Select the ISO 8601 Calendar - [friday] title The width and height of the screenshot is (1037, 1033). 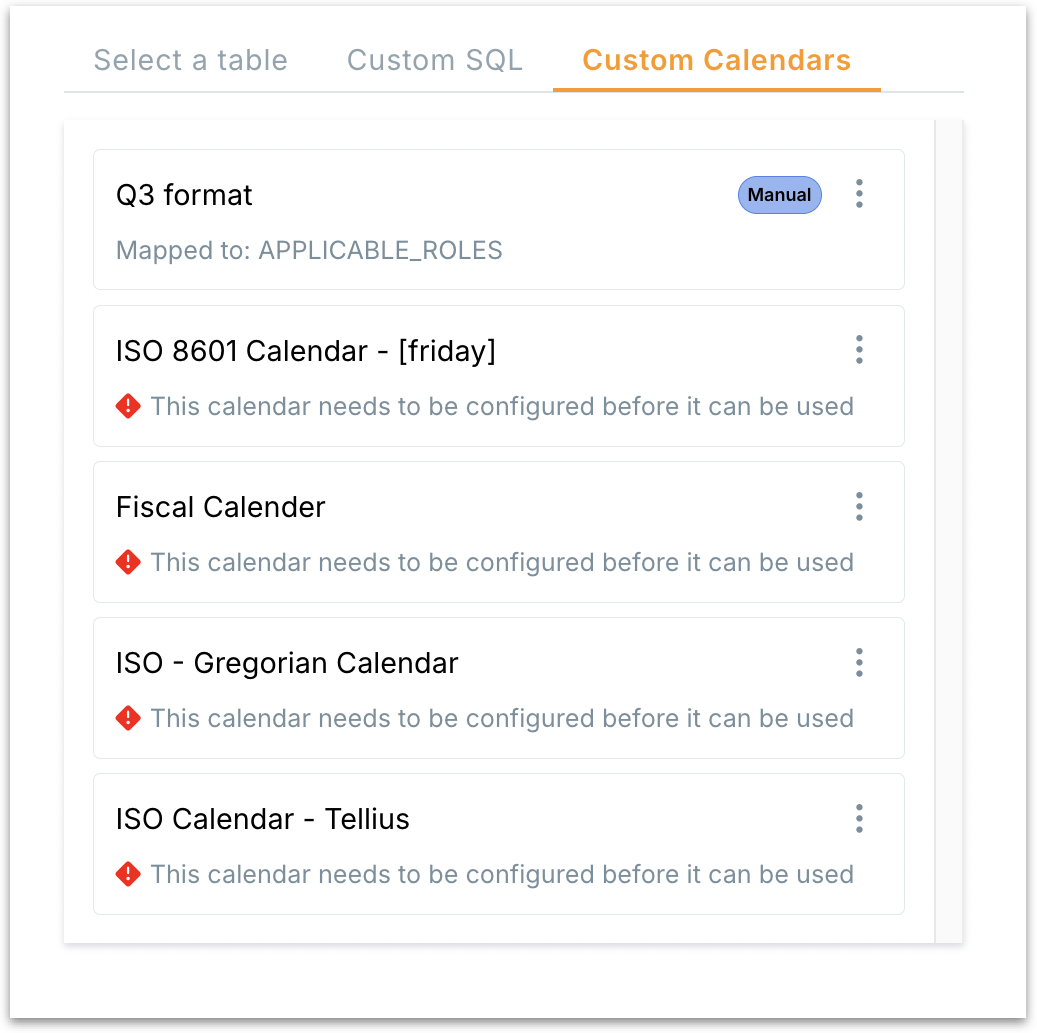pyautogui.click(x=305, y=351)
